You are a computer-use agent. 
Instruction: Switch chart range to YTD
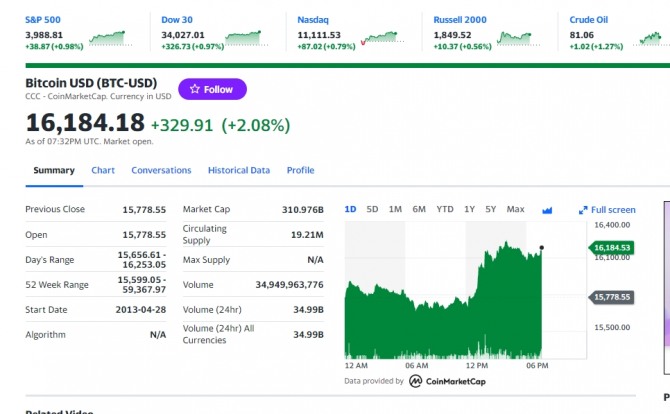tap(445, 209)
